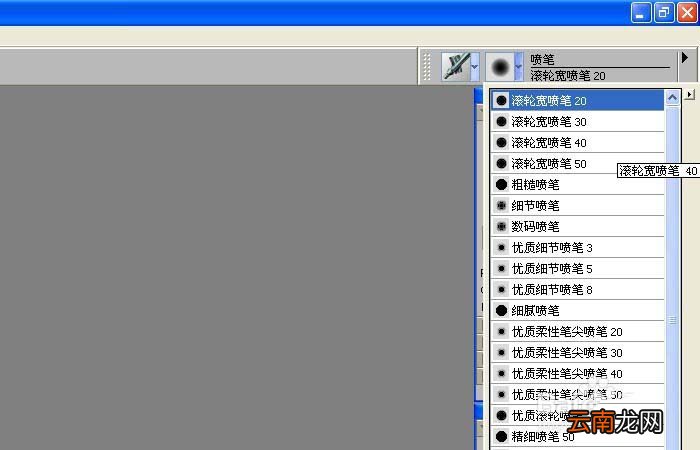Click dab icon beside 优质细节喷笔 3
The image size is (700, 450).
[501, 247]
